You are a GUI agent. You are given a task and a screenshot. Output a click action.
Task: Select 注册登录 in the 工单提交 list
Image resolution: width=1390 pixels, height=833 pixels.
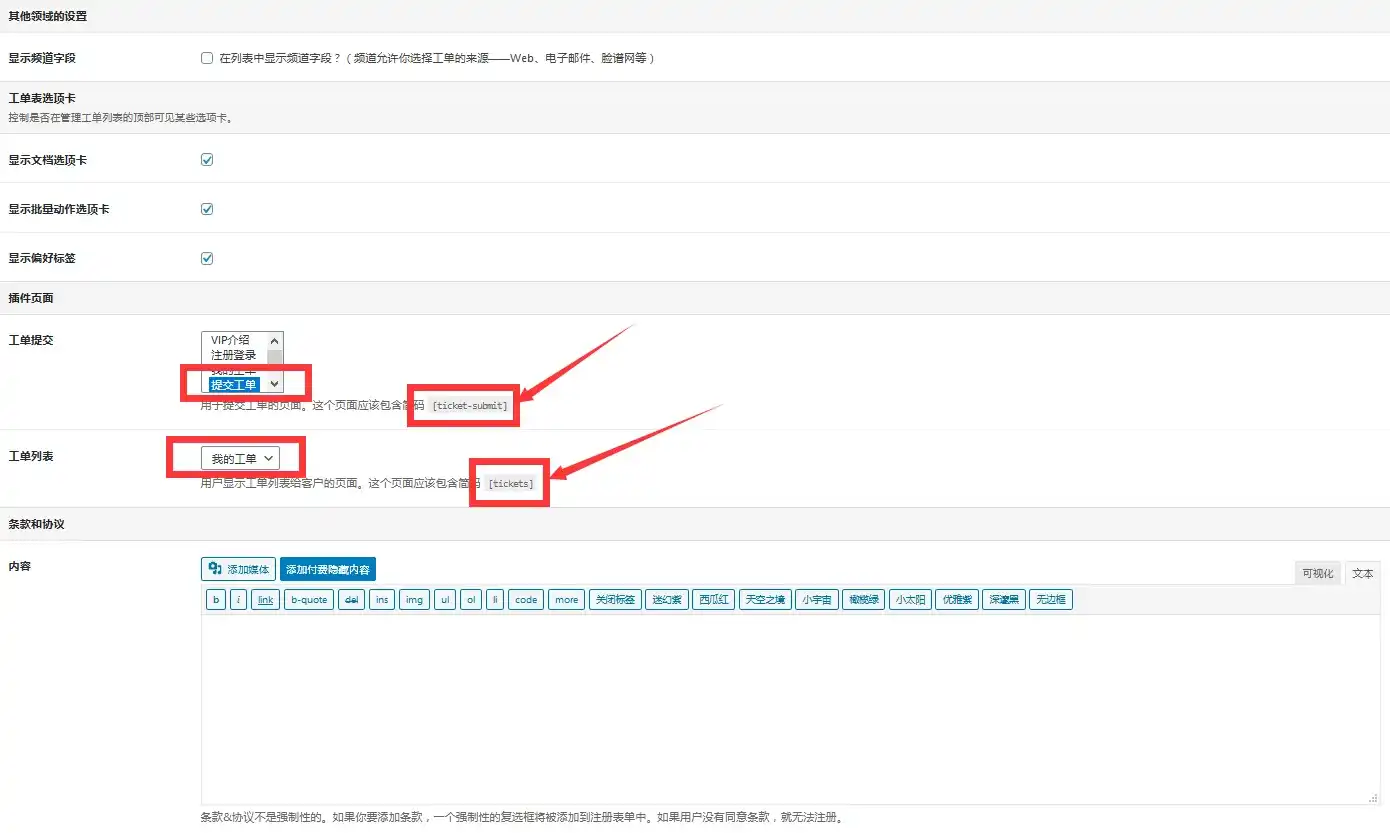(x=236, y=355)
